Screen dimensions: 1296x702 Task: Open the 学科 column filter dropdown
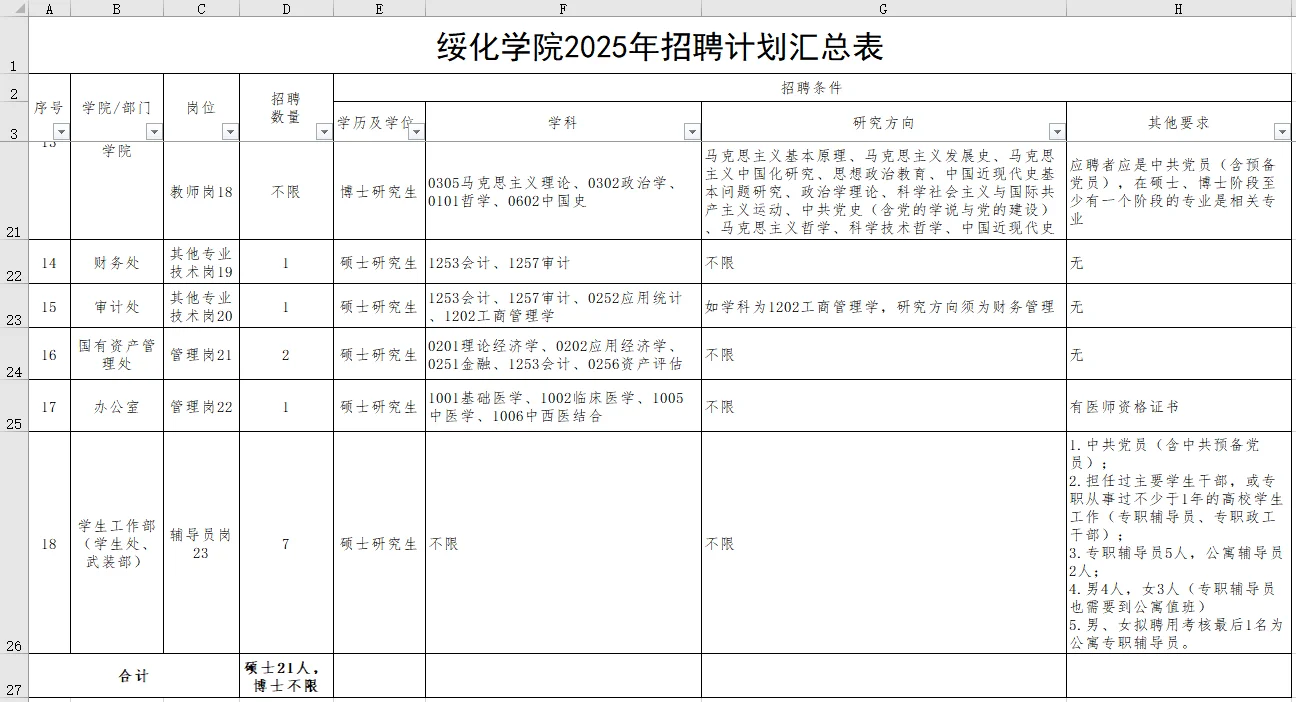692,130
